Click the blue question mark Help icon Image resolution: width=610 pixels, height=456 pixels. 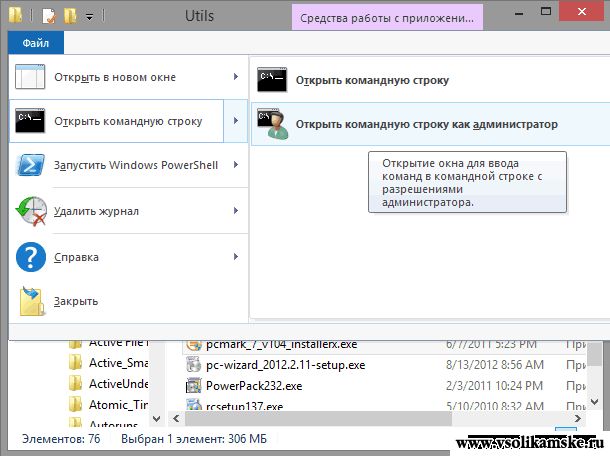[x=30, y=257]
